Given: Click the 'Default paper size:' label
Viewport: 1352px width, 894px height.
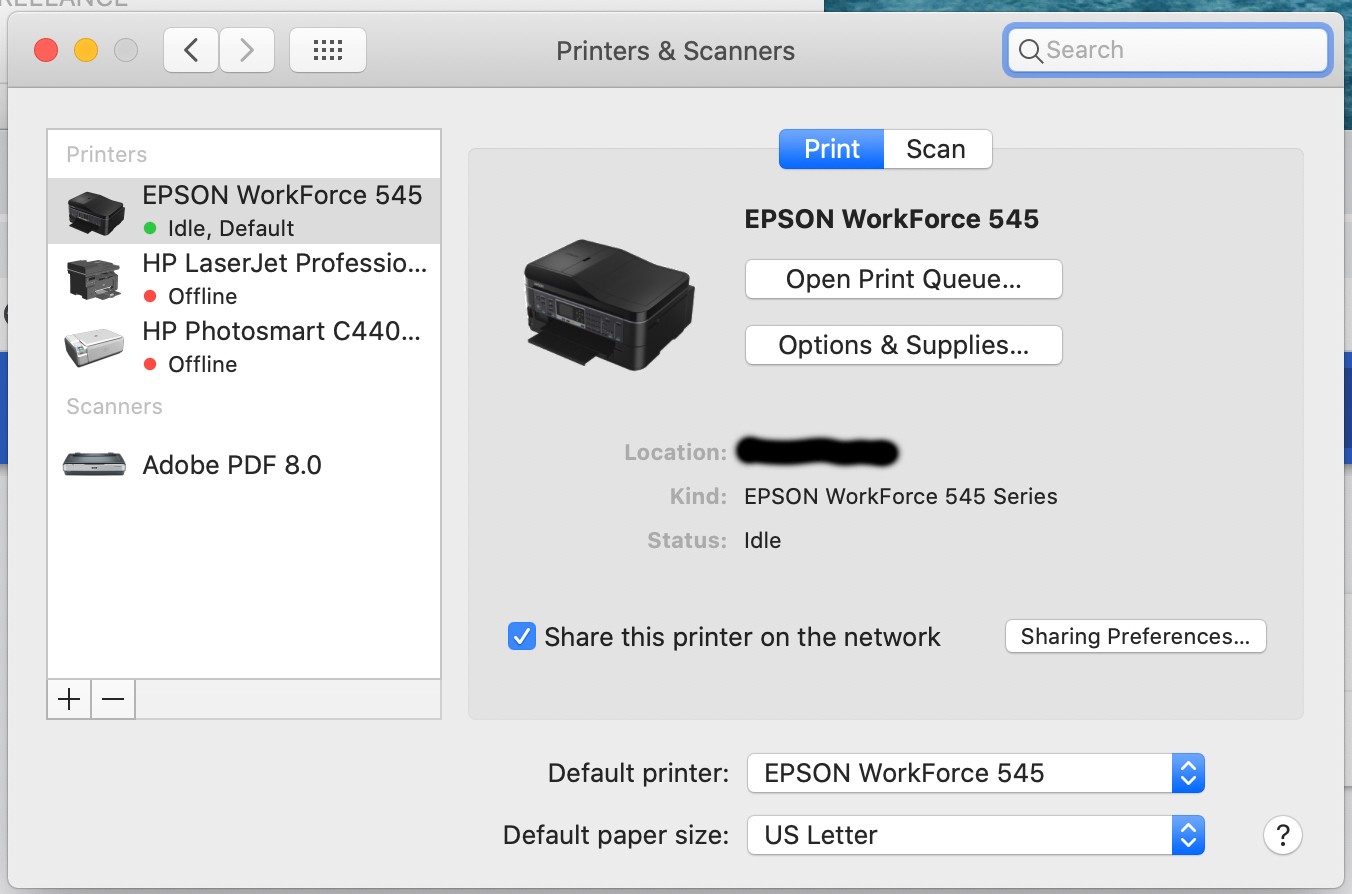Looking at the screenshot, I should 616,835.
